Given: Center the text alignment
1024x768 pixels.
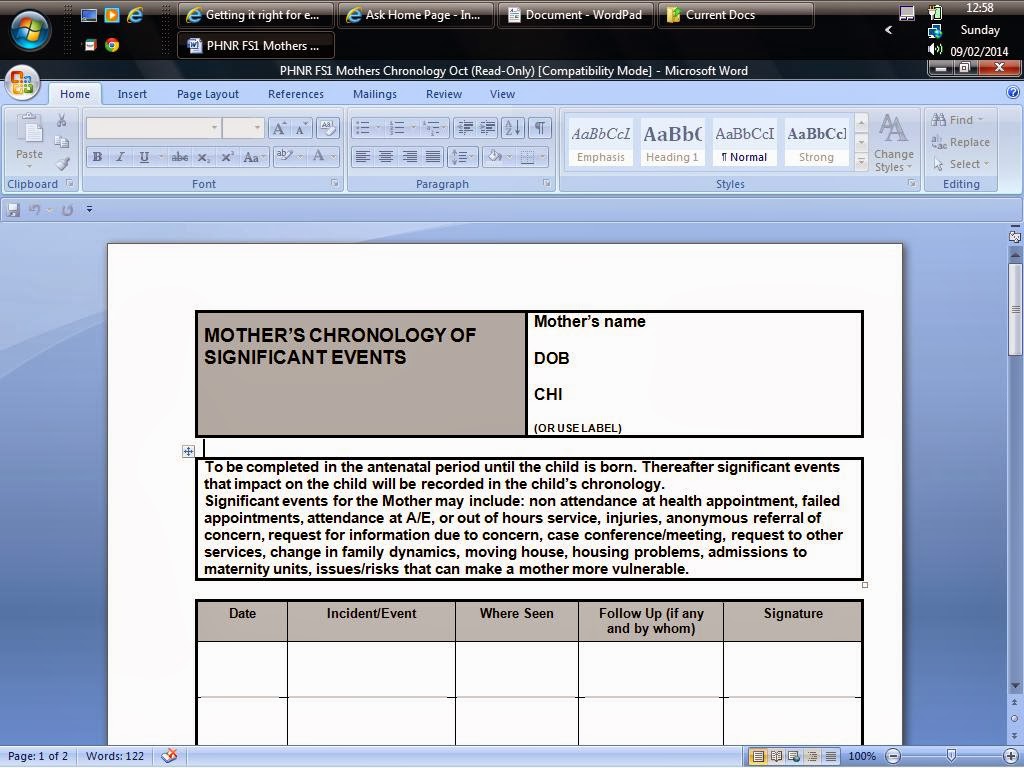Looking at the screenshot, I should click(386, 157).
